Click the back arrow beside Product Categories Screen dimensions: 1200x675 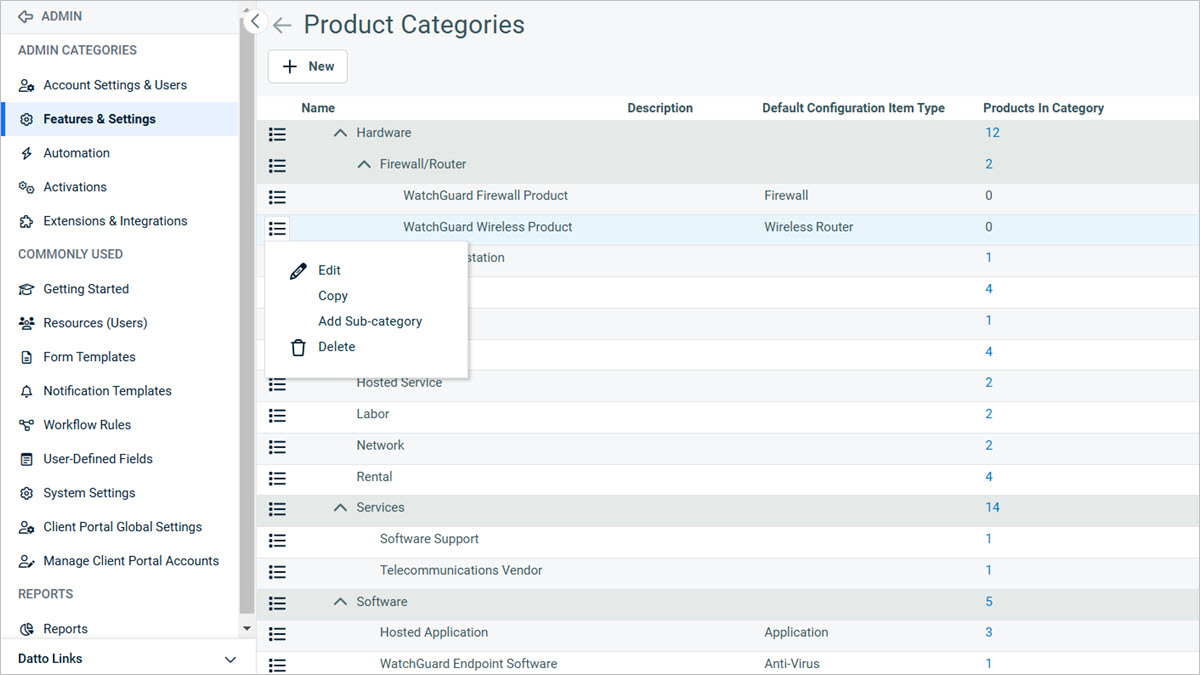(282, 26)
